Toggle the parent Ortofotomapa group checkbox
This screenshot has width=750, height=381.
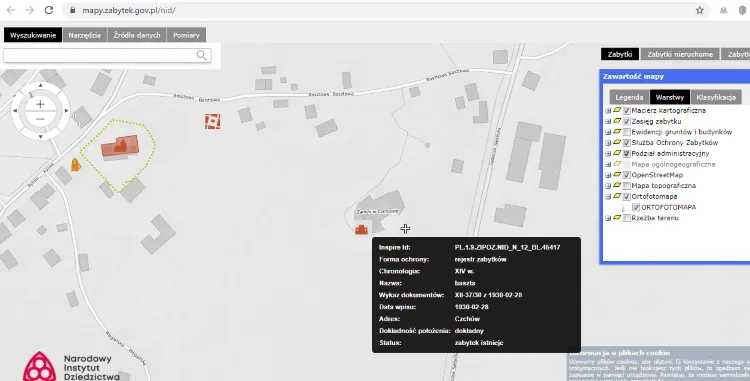pyautogui.click(x=627, y=196)
